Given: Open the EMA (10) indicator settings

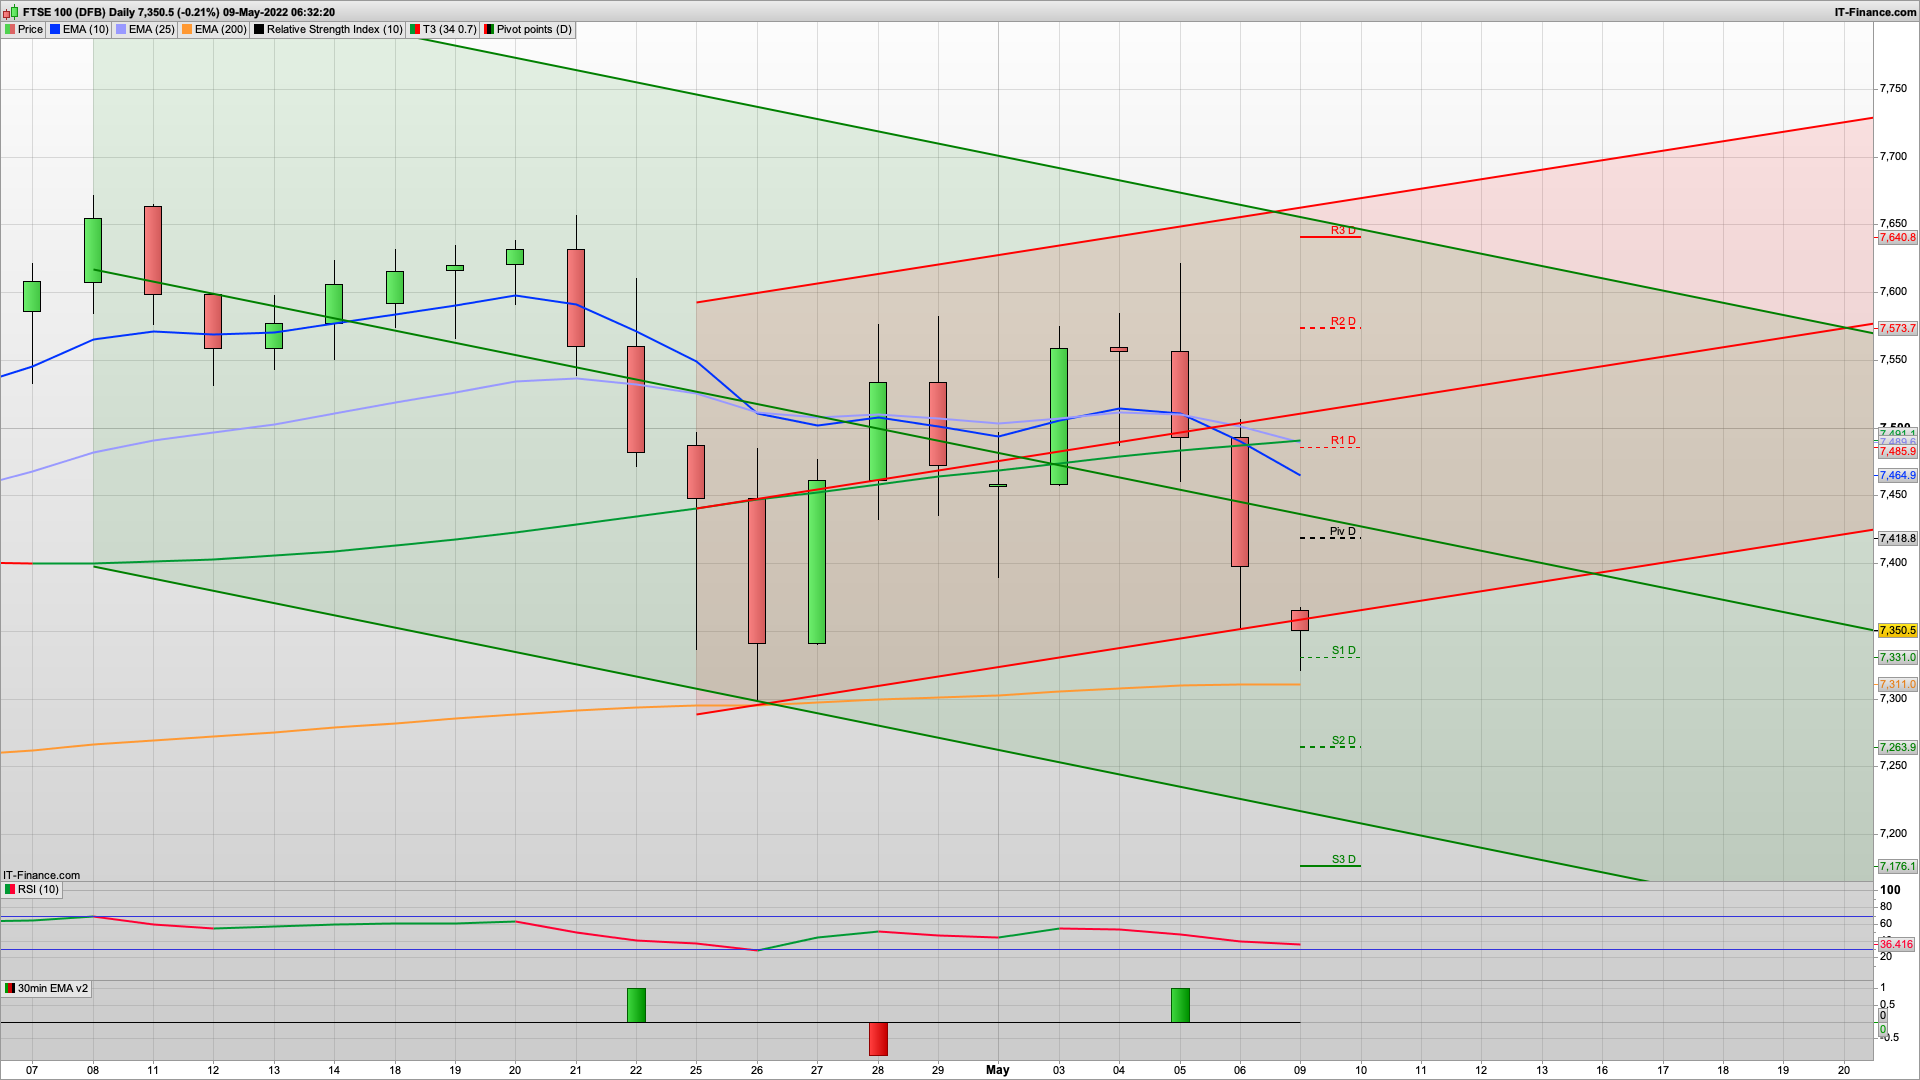Looking at the screenshot, I should tap(84, 29).
